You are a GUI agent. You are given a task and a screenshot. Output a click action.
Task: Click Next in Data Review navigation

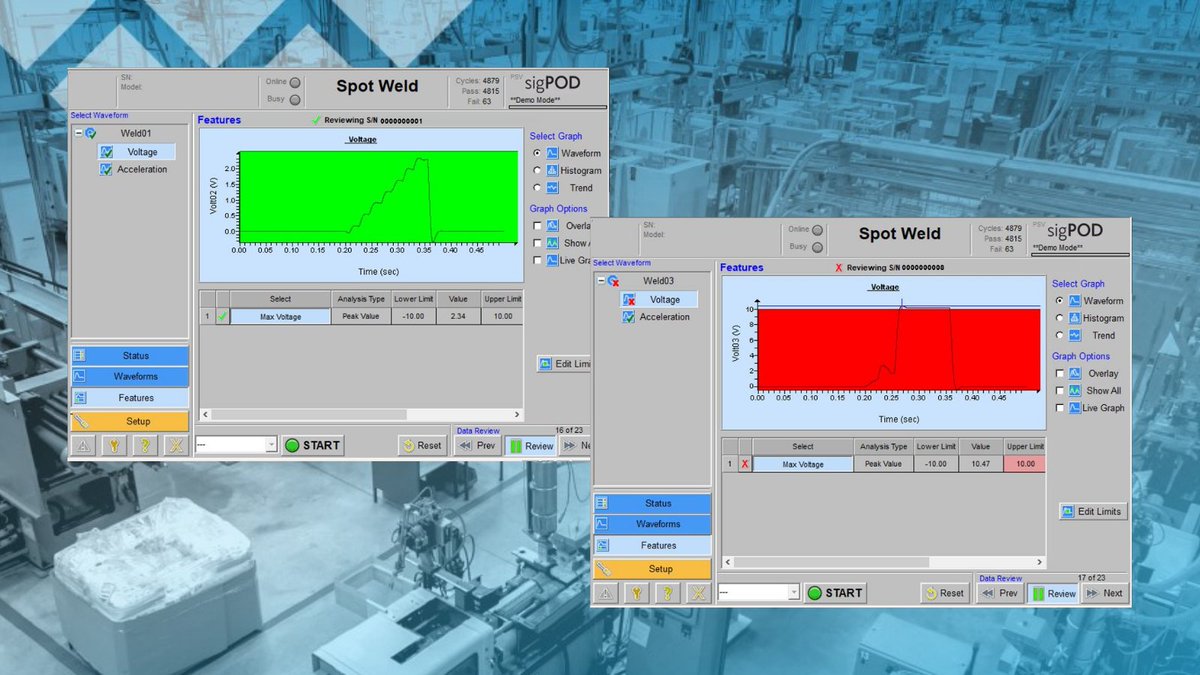tap(1104, 592)
